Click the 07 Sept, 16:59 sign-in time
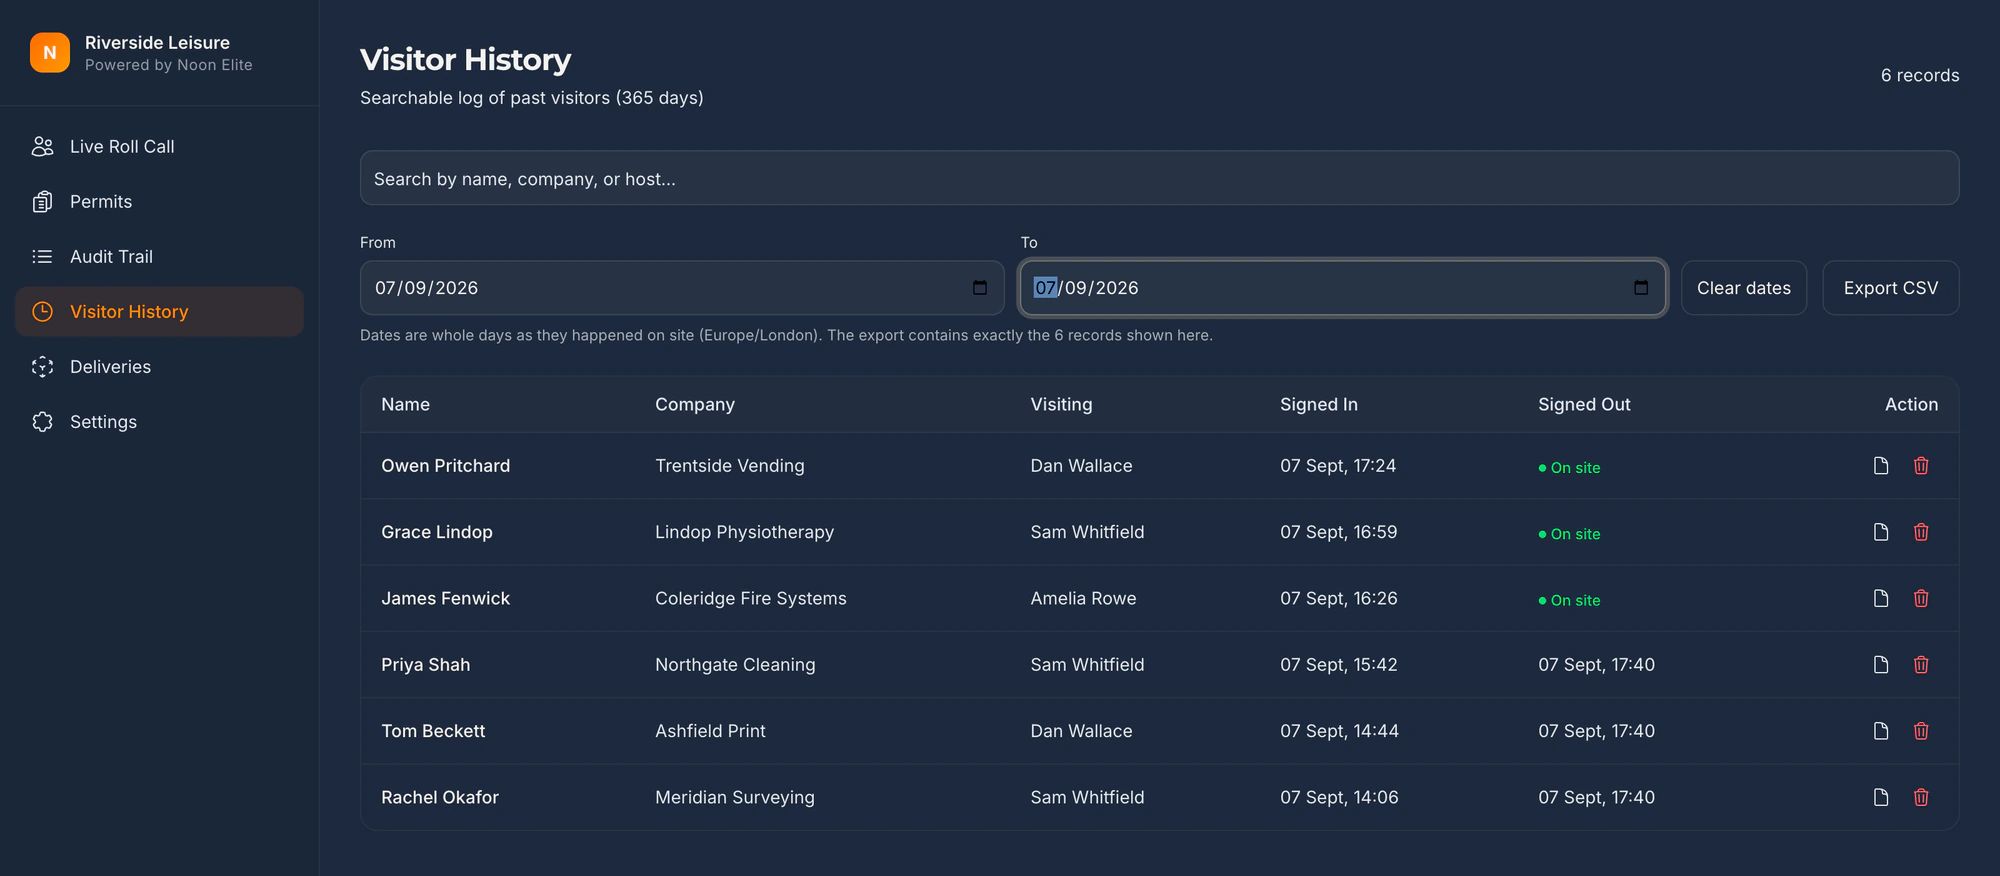Screen dimensions: 2000x876 (x=1338, y=532)
